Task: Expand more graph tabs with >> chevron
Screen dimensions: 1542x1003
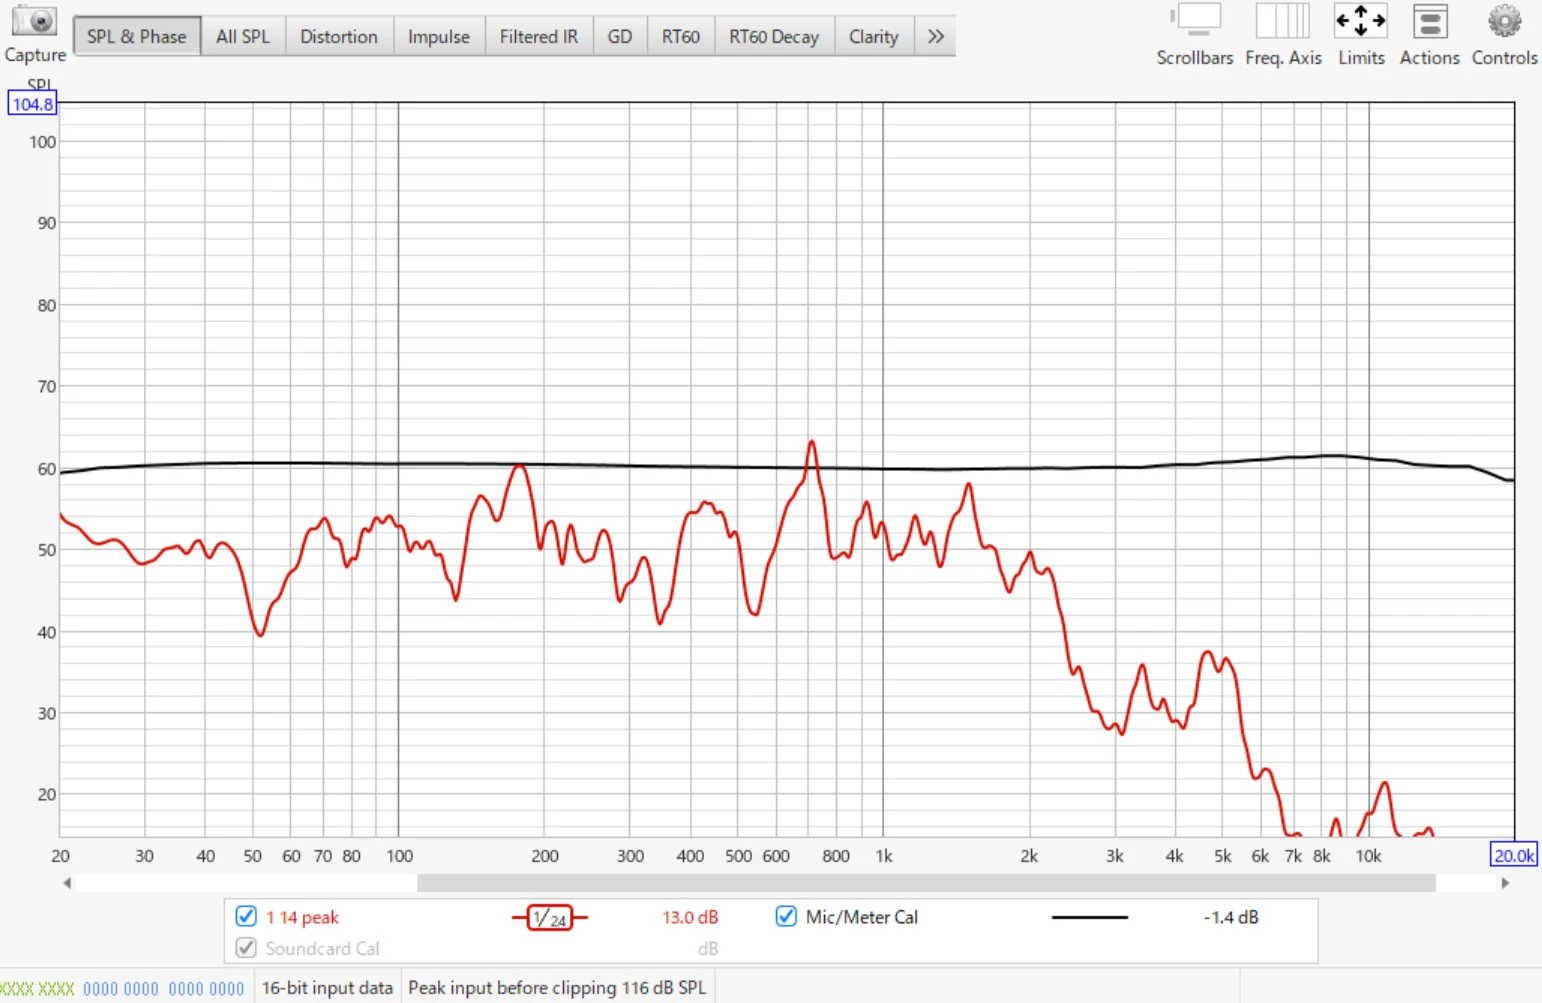Action: point(935,37)
